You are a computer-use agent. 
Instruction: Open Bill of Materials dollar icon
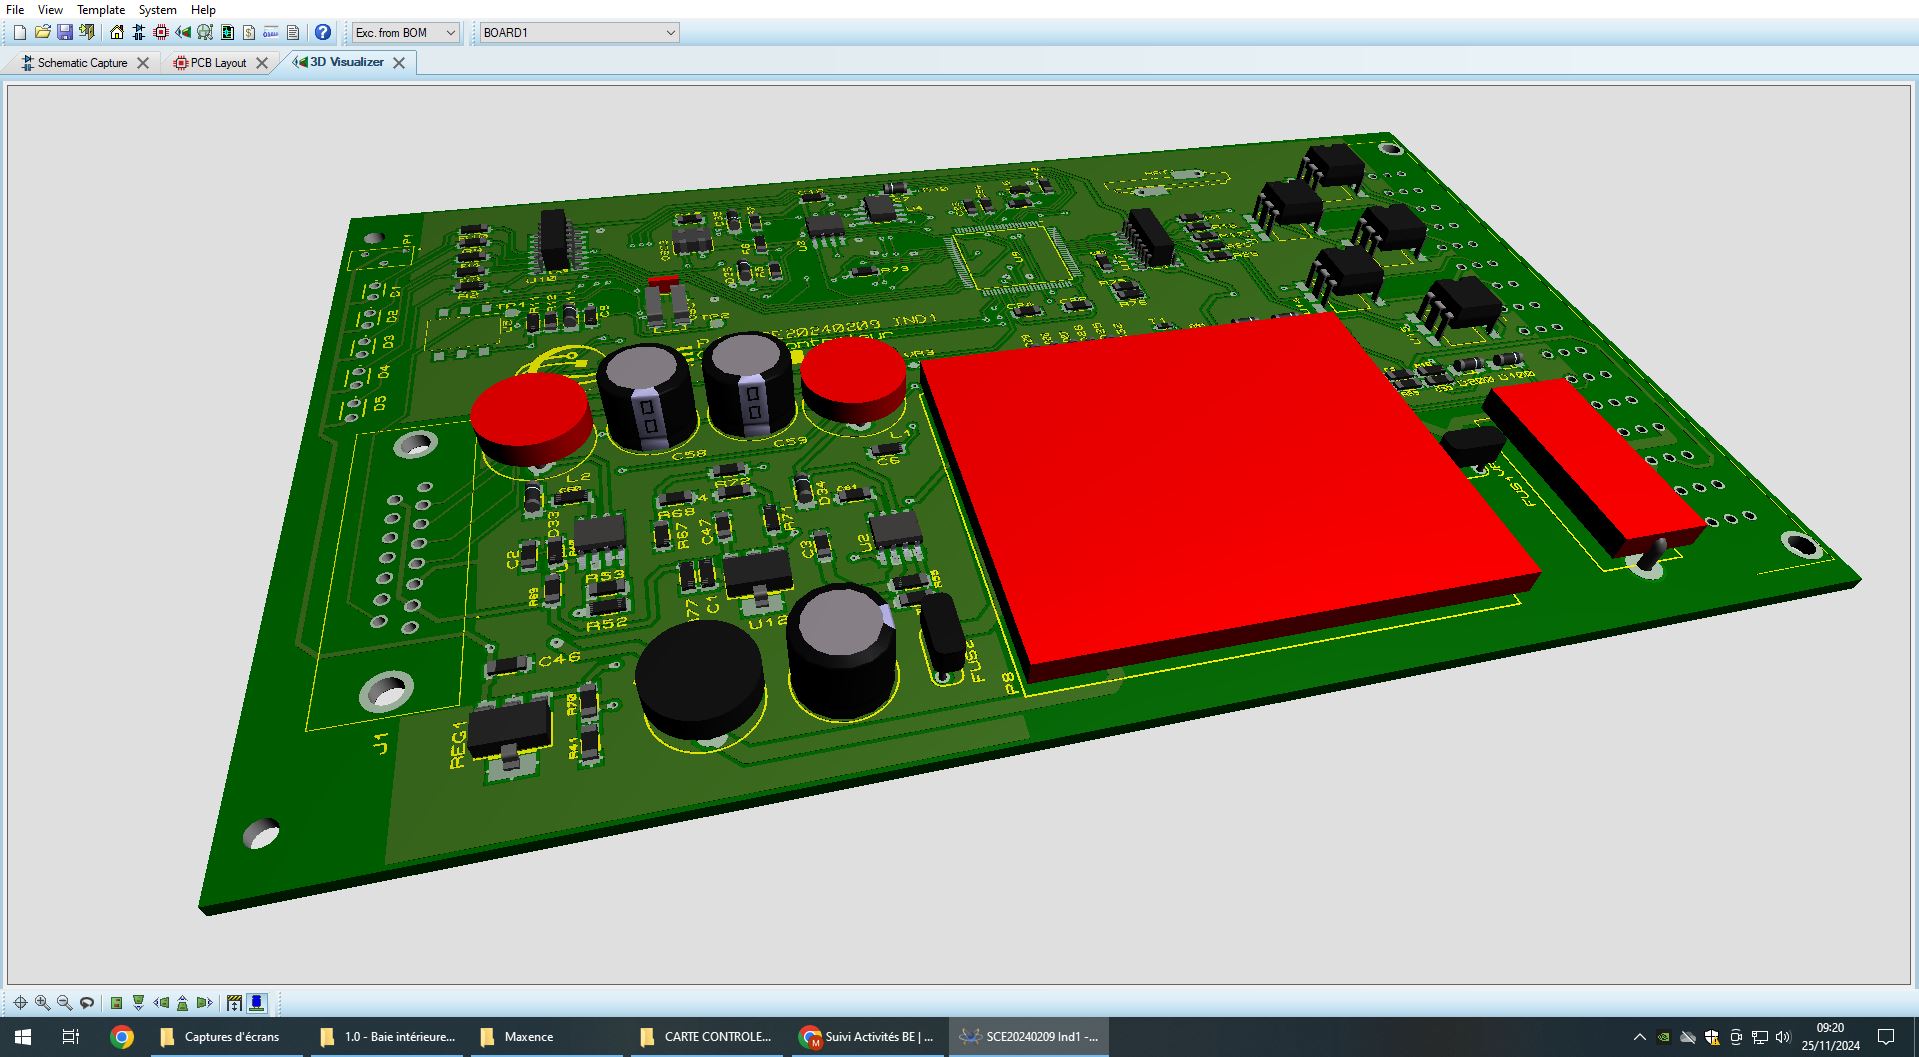pyautogui.click(x=249, y=32)
